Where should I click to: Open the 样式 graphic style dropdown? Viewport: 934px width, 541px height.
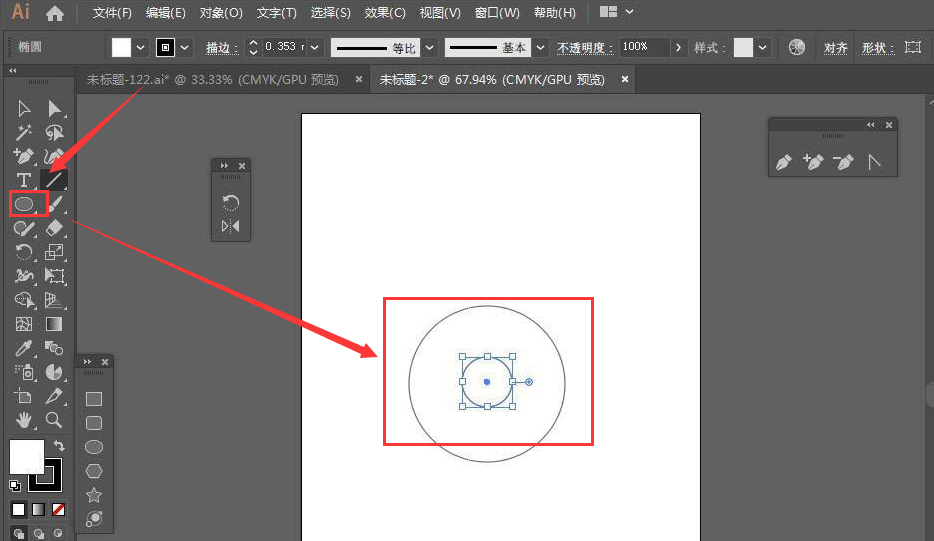pyautogui.click(x=762, y=48)
